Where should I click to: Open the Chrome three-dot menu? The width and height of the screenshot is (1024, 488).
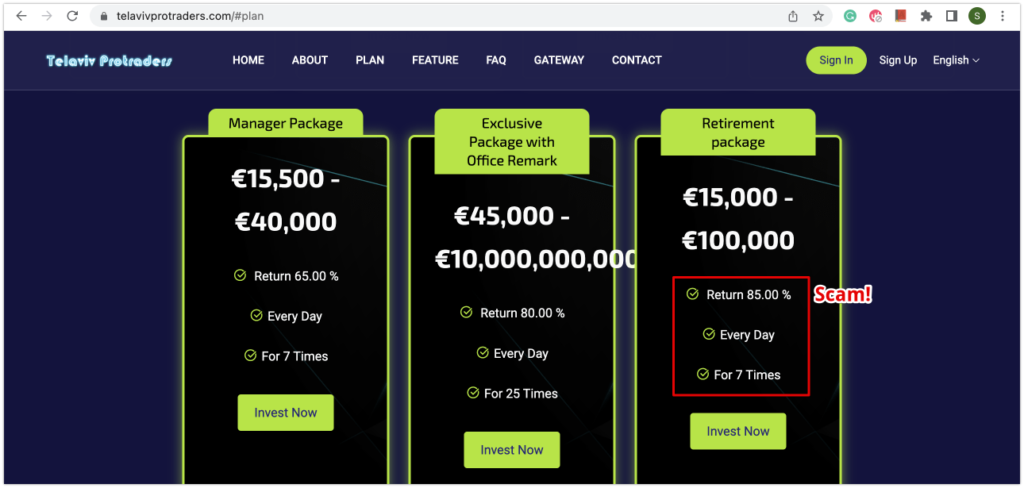pyautogui.click(x=1002, y=16)
